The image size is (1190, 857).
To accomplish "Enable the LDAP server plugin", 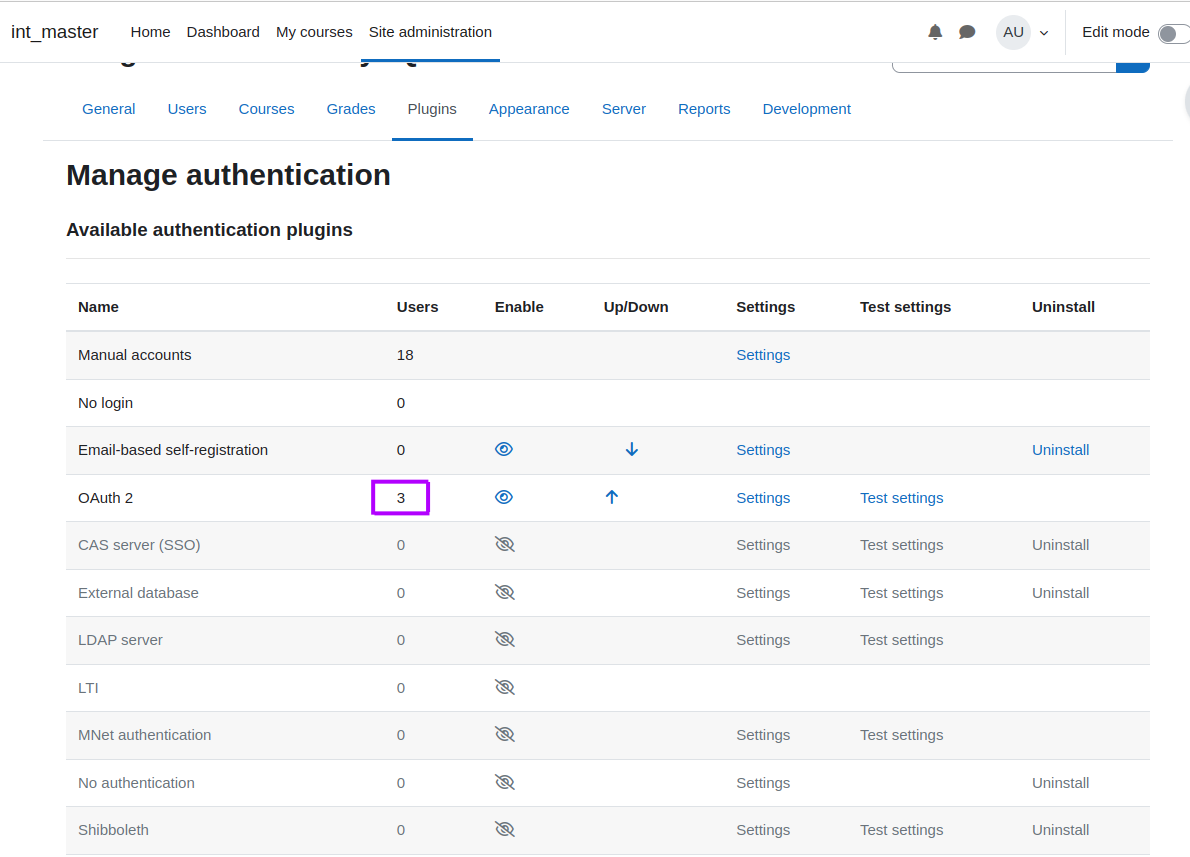I will point(505,639).
